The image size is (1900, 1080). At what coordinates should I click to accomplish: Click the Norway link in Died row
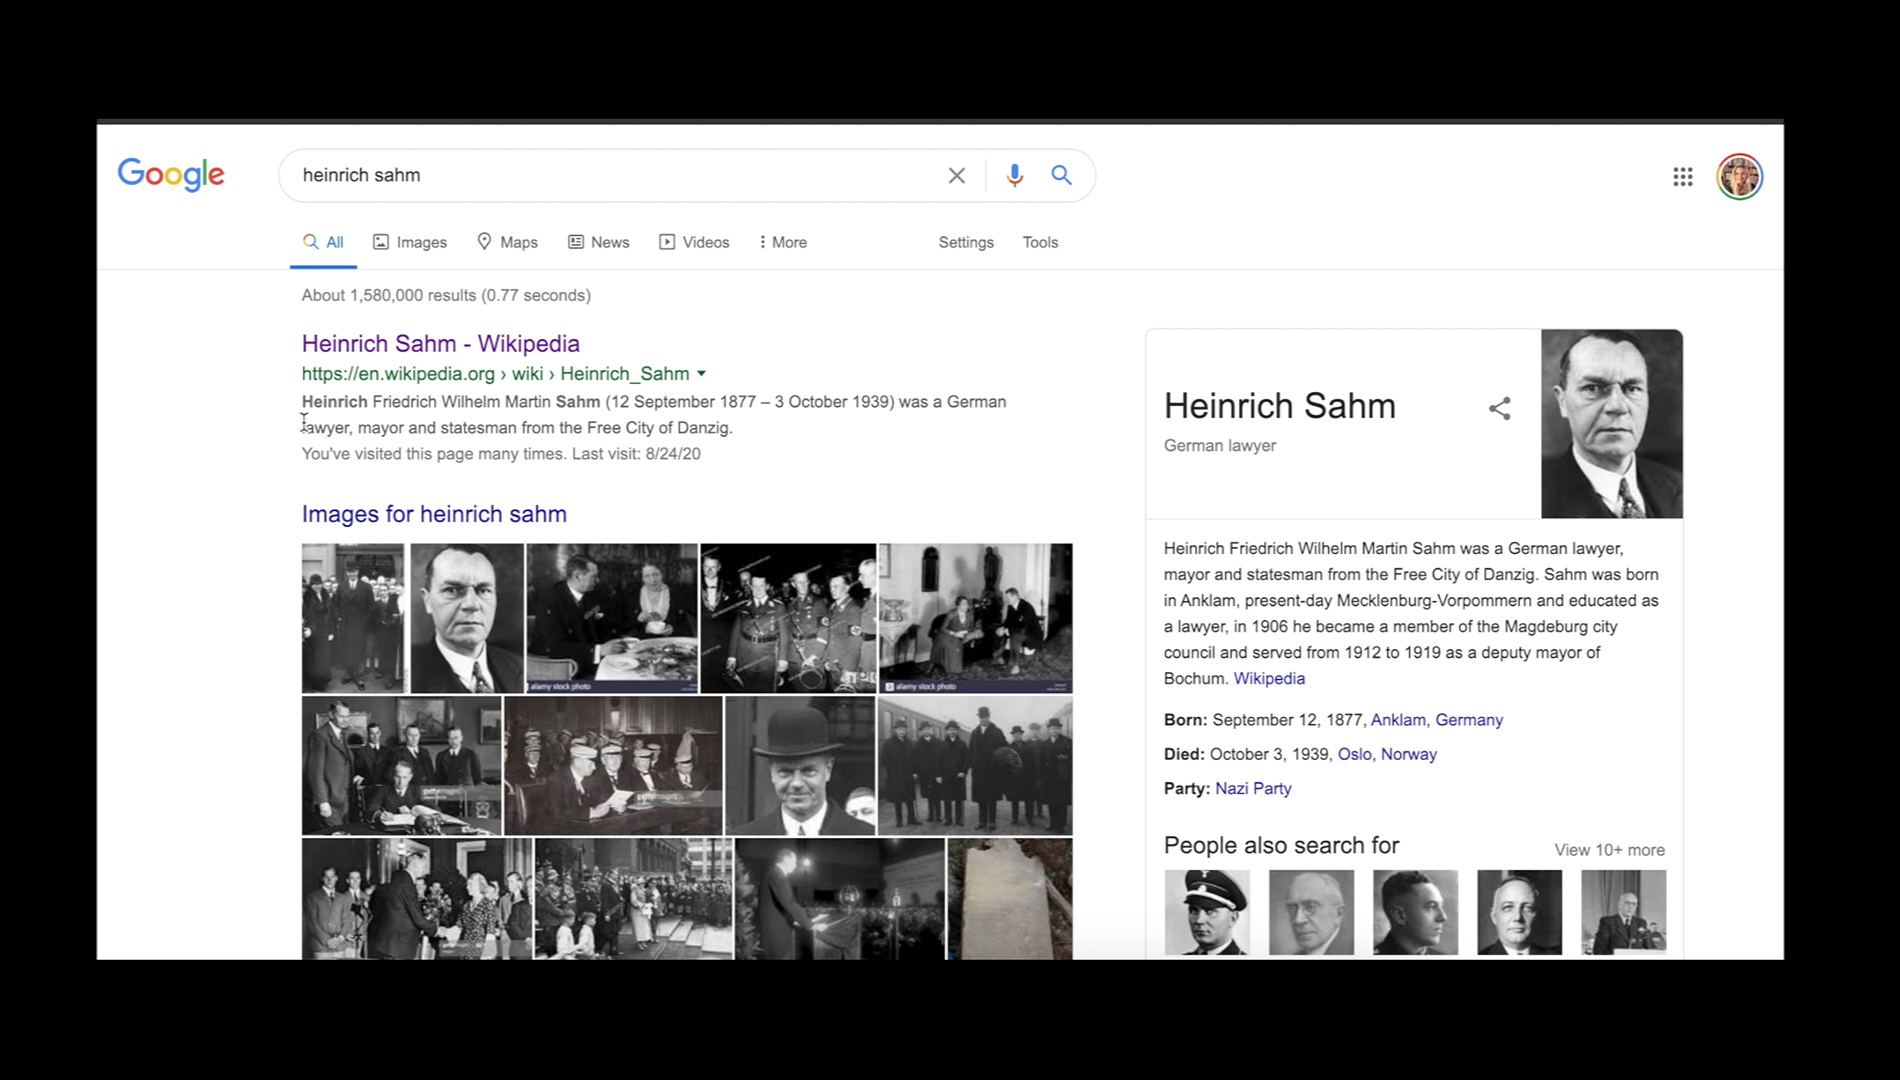pyautogui.click(x=1408, y=754)
